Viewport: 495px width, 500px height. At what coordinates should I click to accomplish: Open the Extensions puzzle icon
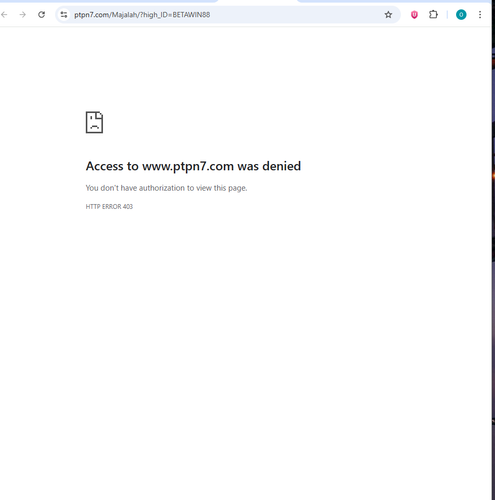pyautogui.click(x=433, y=15)
